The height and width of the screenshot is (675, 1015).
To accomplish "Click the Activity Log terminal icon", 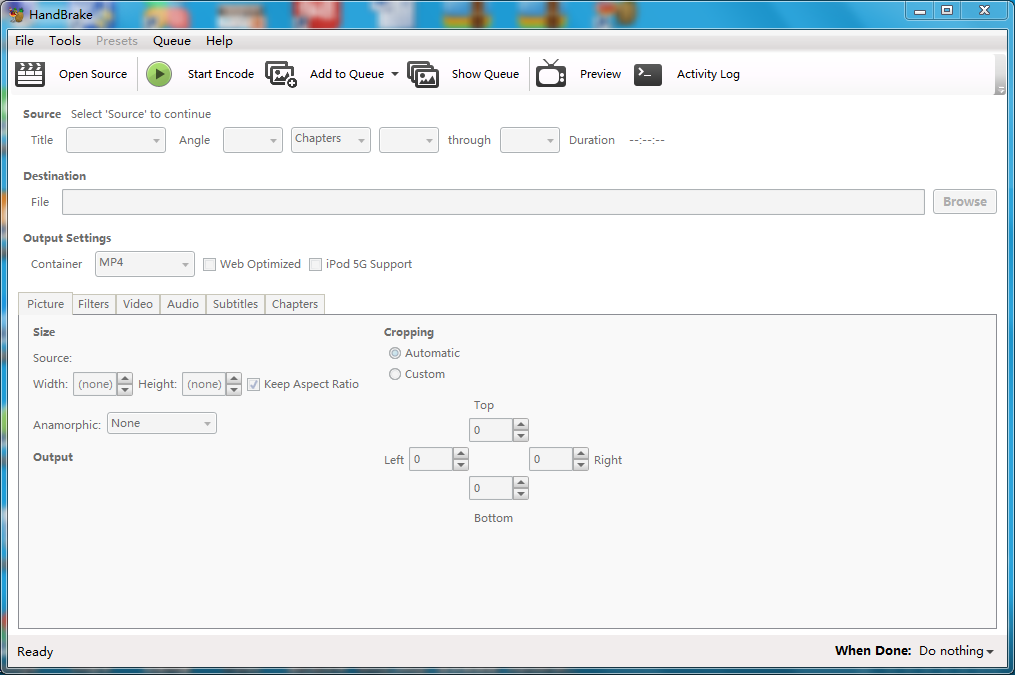I will (x=647, y=74).
